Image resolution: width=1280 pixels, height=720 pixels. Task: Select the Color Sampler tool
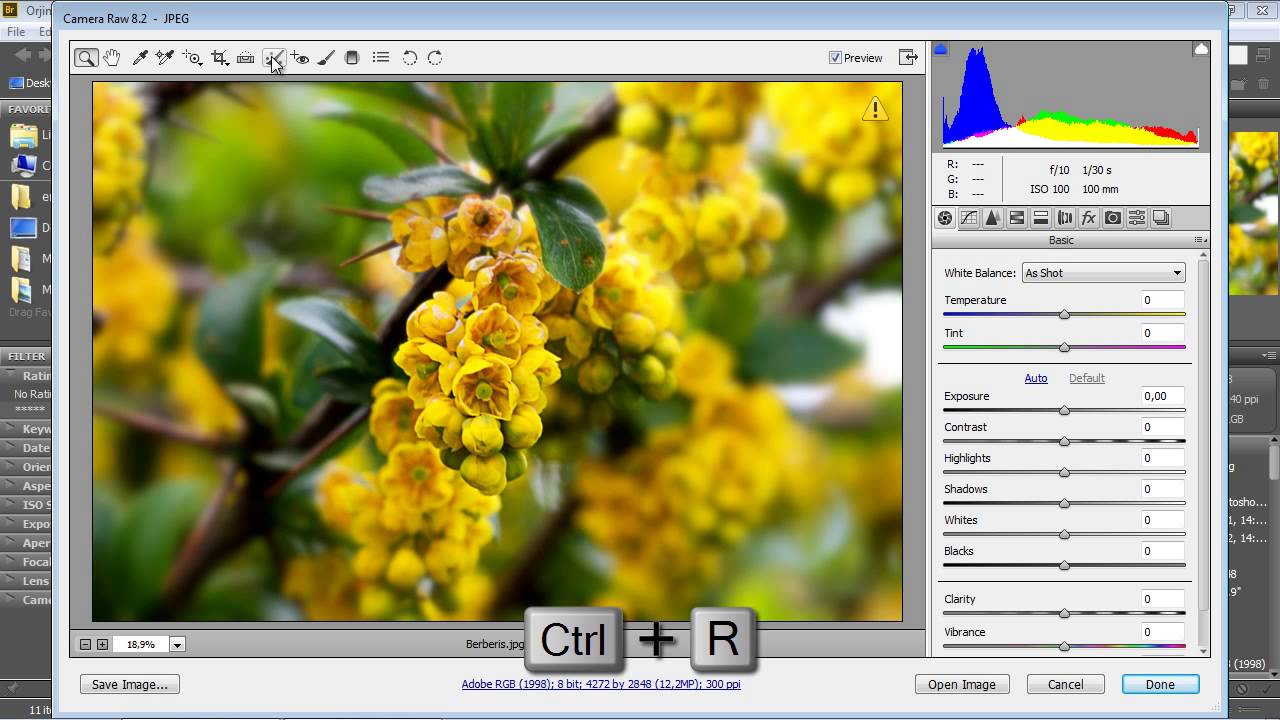165,58
